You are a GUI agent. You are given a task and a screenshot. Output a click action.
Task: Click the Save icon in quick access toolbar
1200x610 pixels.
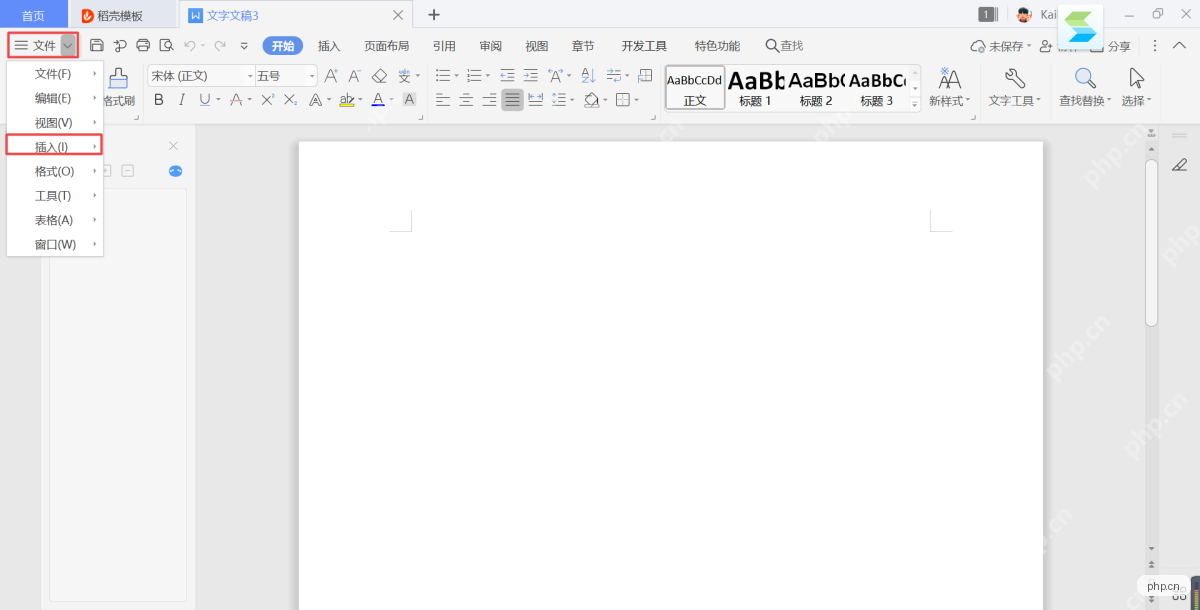(x=97, y=45)
